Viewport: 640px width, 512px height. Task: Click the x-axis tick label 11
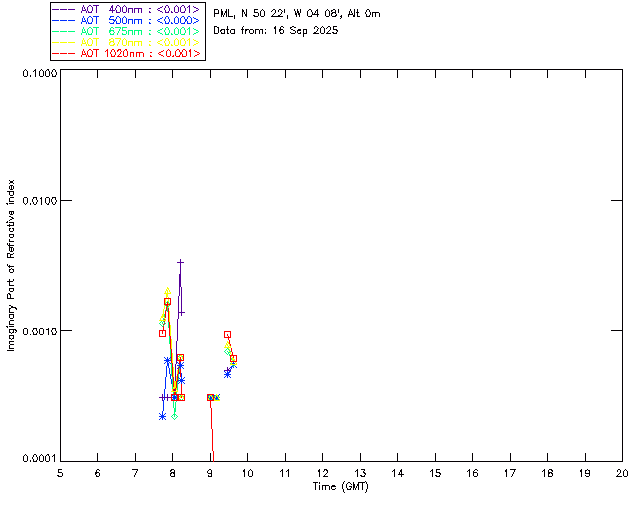tap(285, 473)
